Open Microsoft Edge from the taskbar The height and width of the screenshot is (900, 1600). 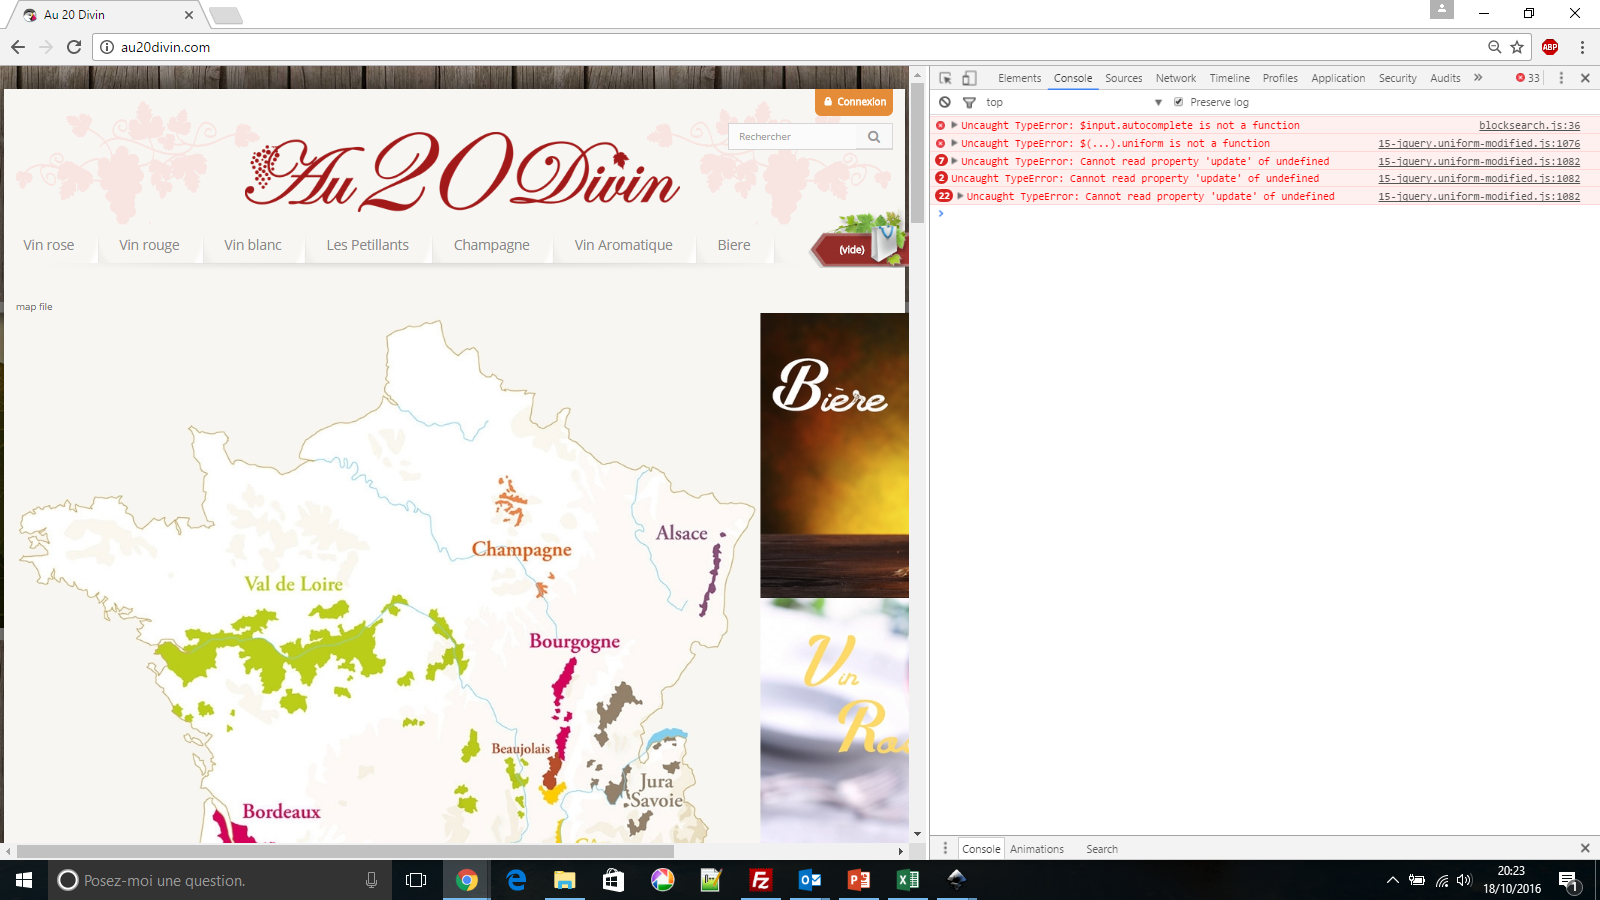516,880
